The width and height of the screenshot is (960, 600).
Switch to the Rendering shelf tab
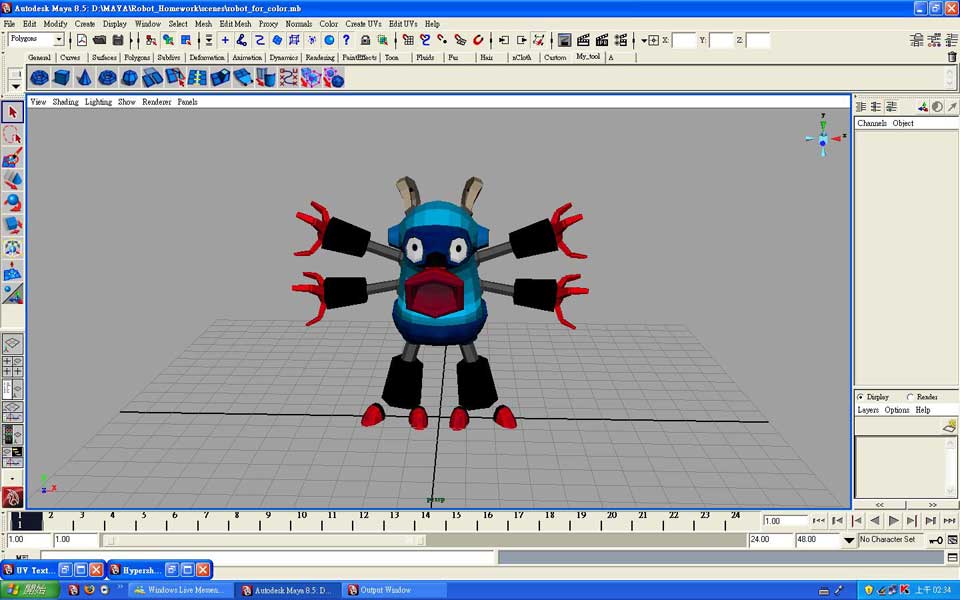coord(320,57)
